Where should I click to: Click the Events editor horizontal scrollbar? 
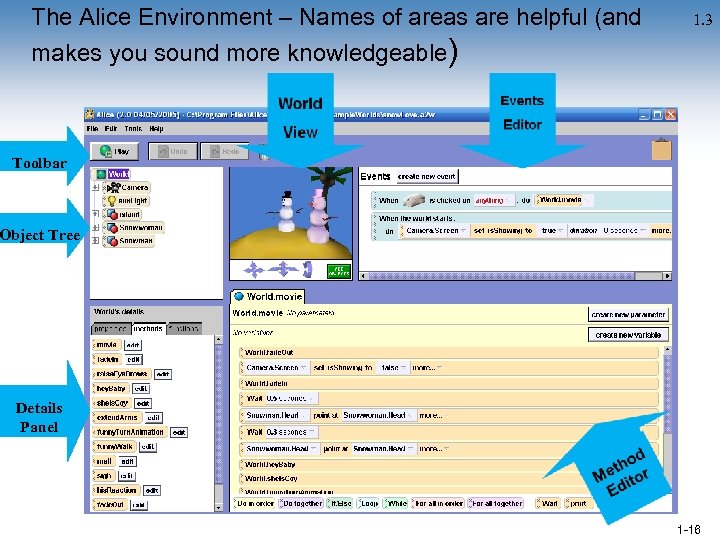tap(516, 276)
